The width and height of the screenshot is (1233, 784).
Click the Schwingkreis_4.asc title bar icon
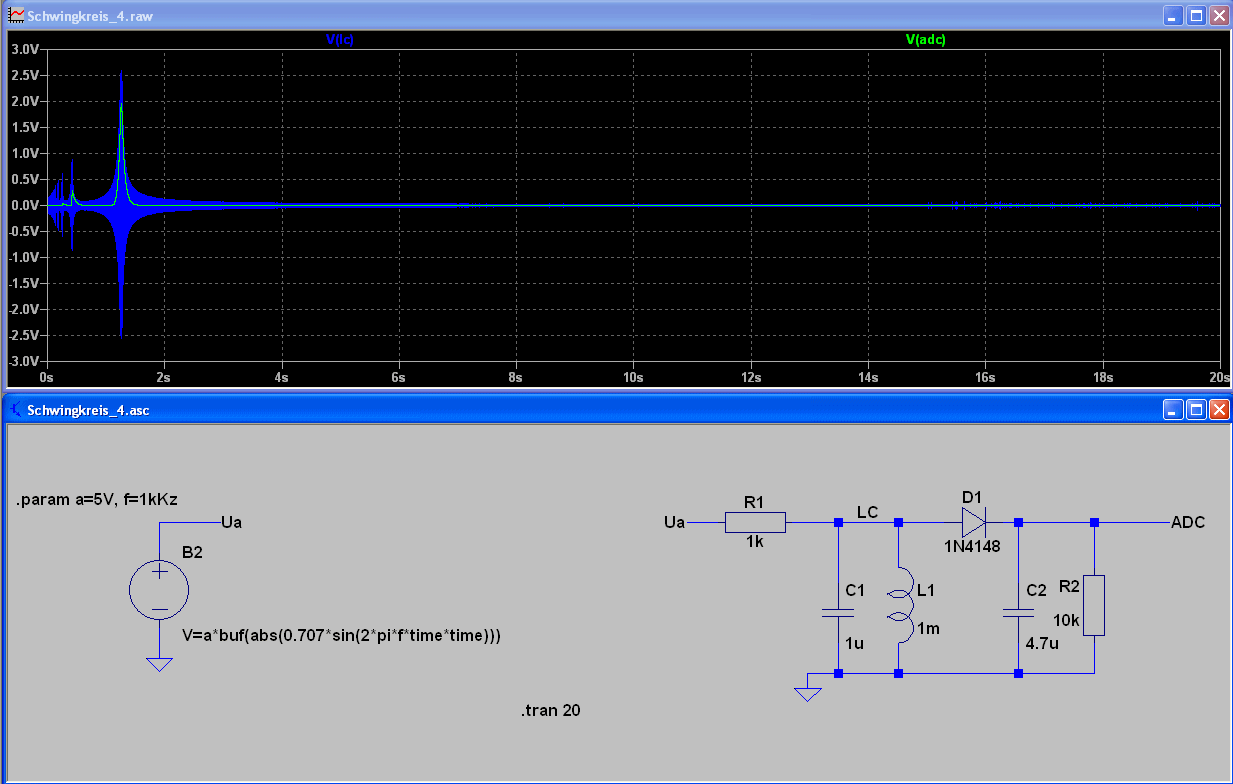(x=16, y=409)
